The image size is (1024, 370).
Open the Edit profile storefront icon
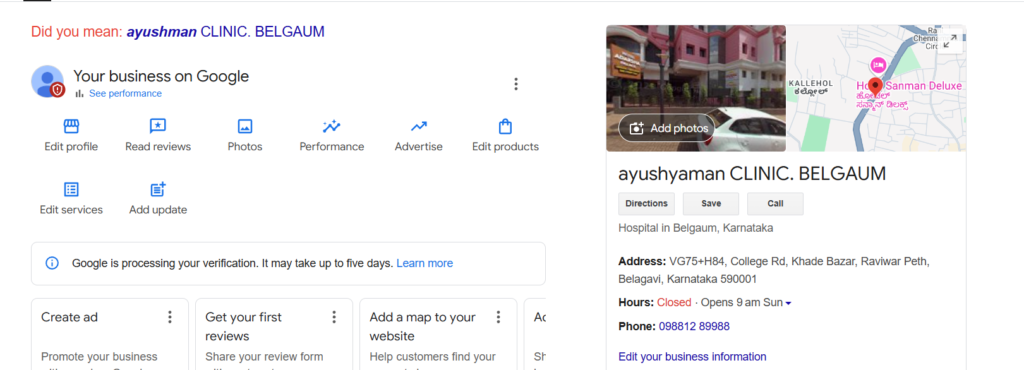point(71,126)
